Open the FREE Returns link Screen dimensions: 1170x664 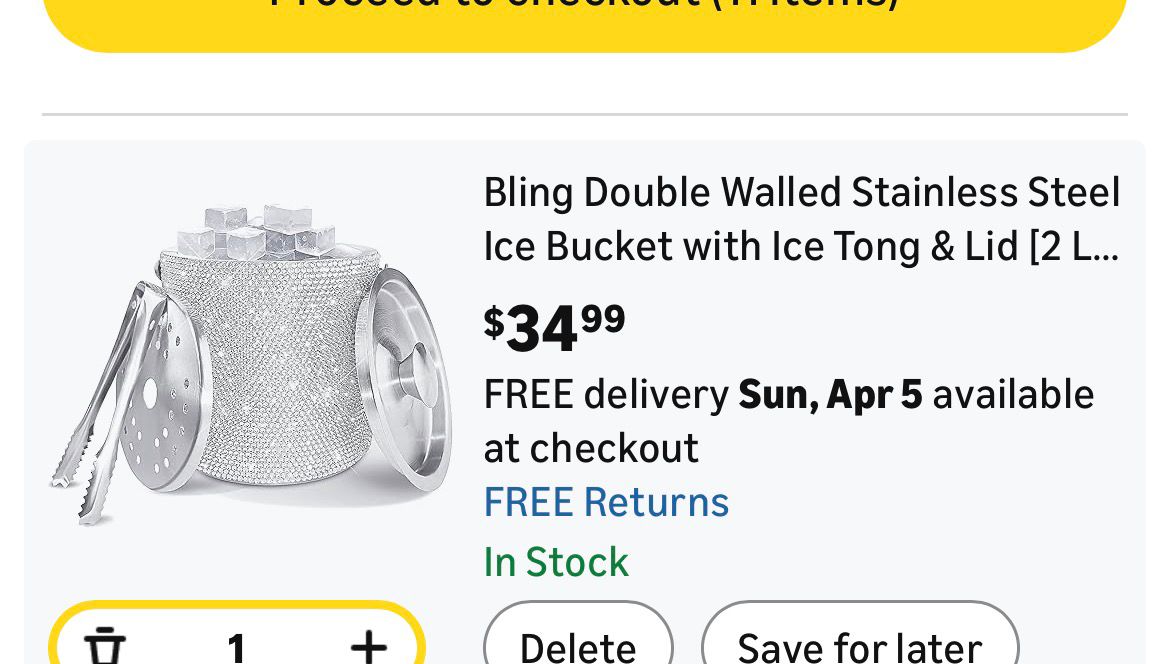pos(606,502)
